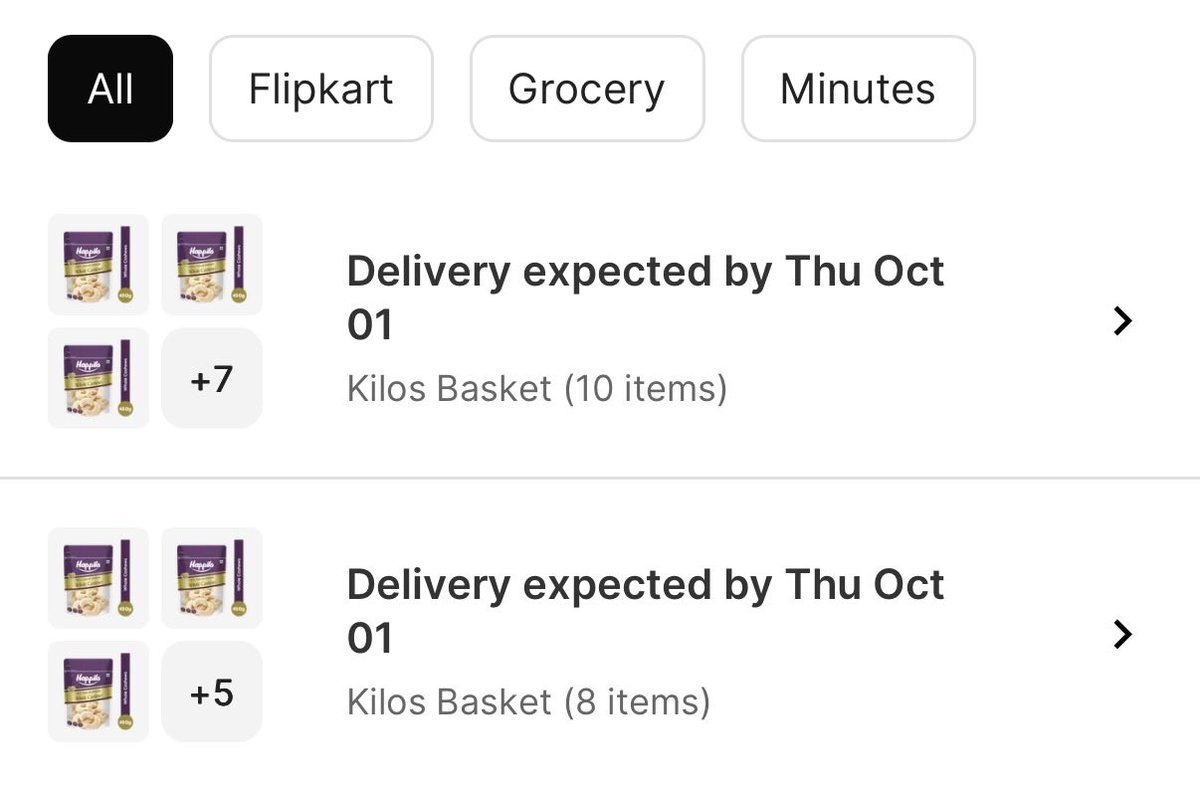Switch to the Minutes filter
This screenshot has height=788, width=1200.
click(858, 89)
